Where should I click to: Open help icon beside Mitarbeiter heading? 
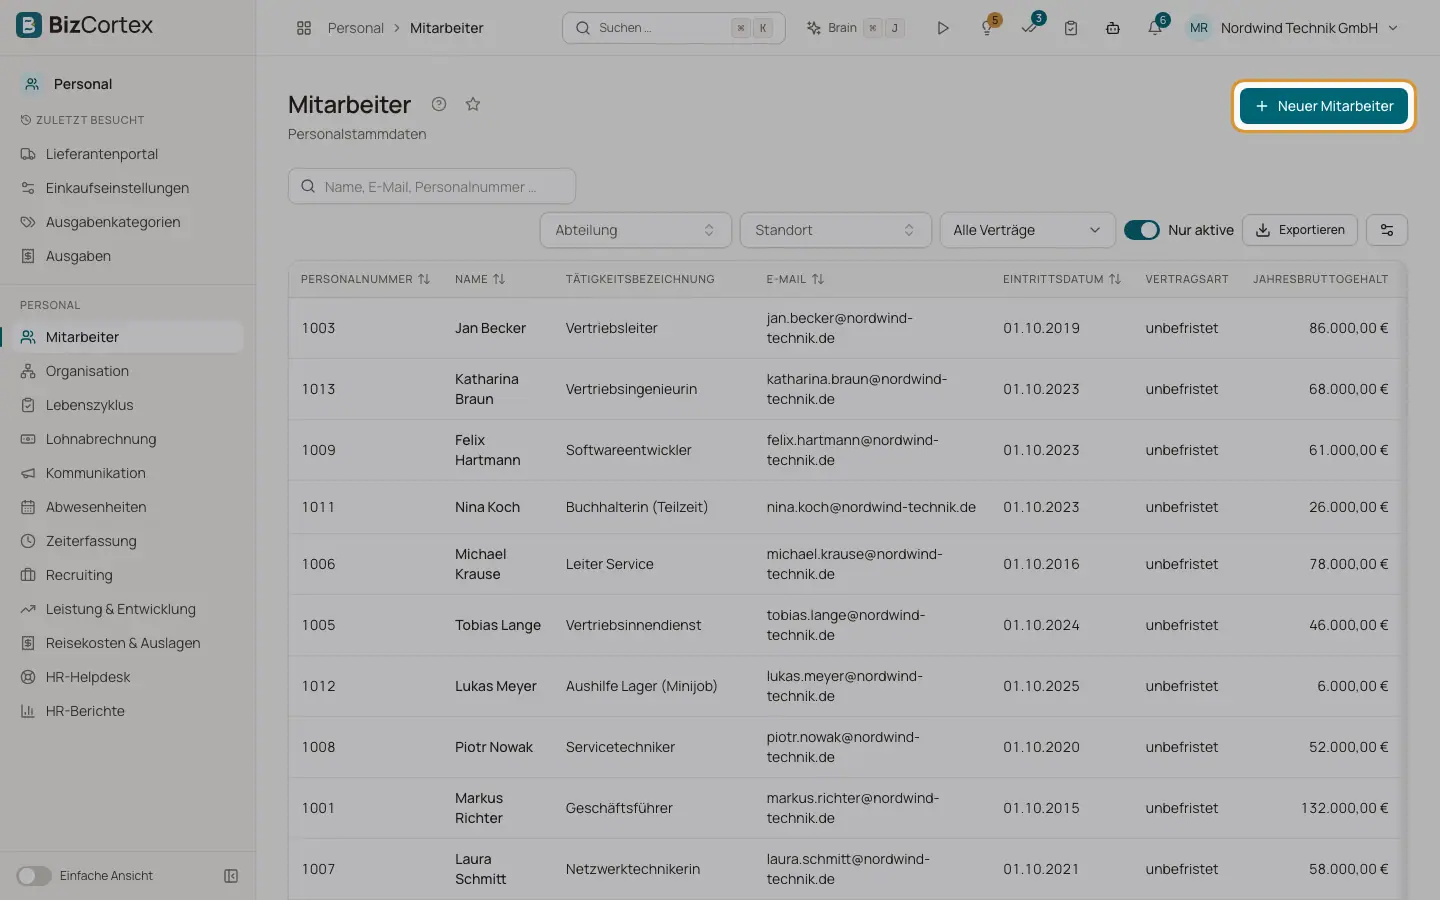pos(439,104)
